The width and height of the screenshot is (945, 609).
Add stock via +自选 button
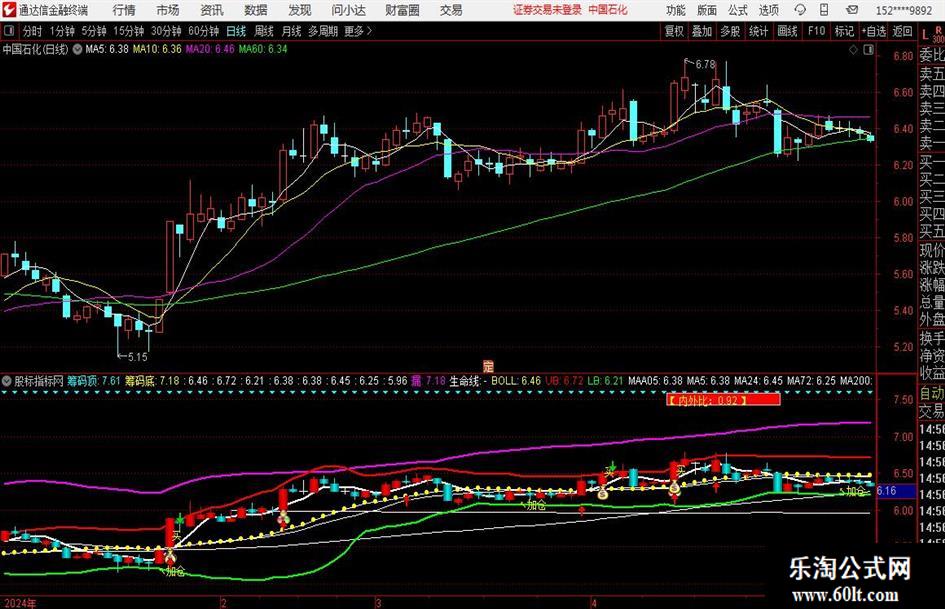pyautogui.click(x=874, y=31)
